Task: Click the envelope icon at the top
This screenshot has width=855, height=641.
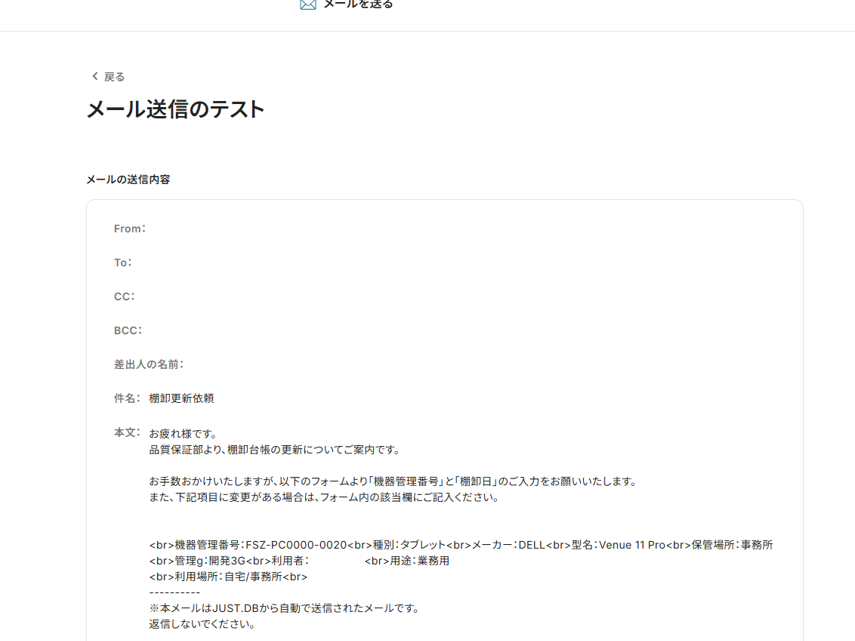Action: point(308,5)
